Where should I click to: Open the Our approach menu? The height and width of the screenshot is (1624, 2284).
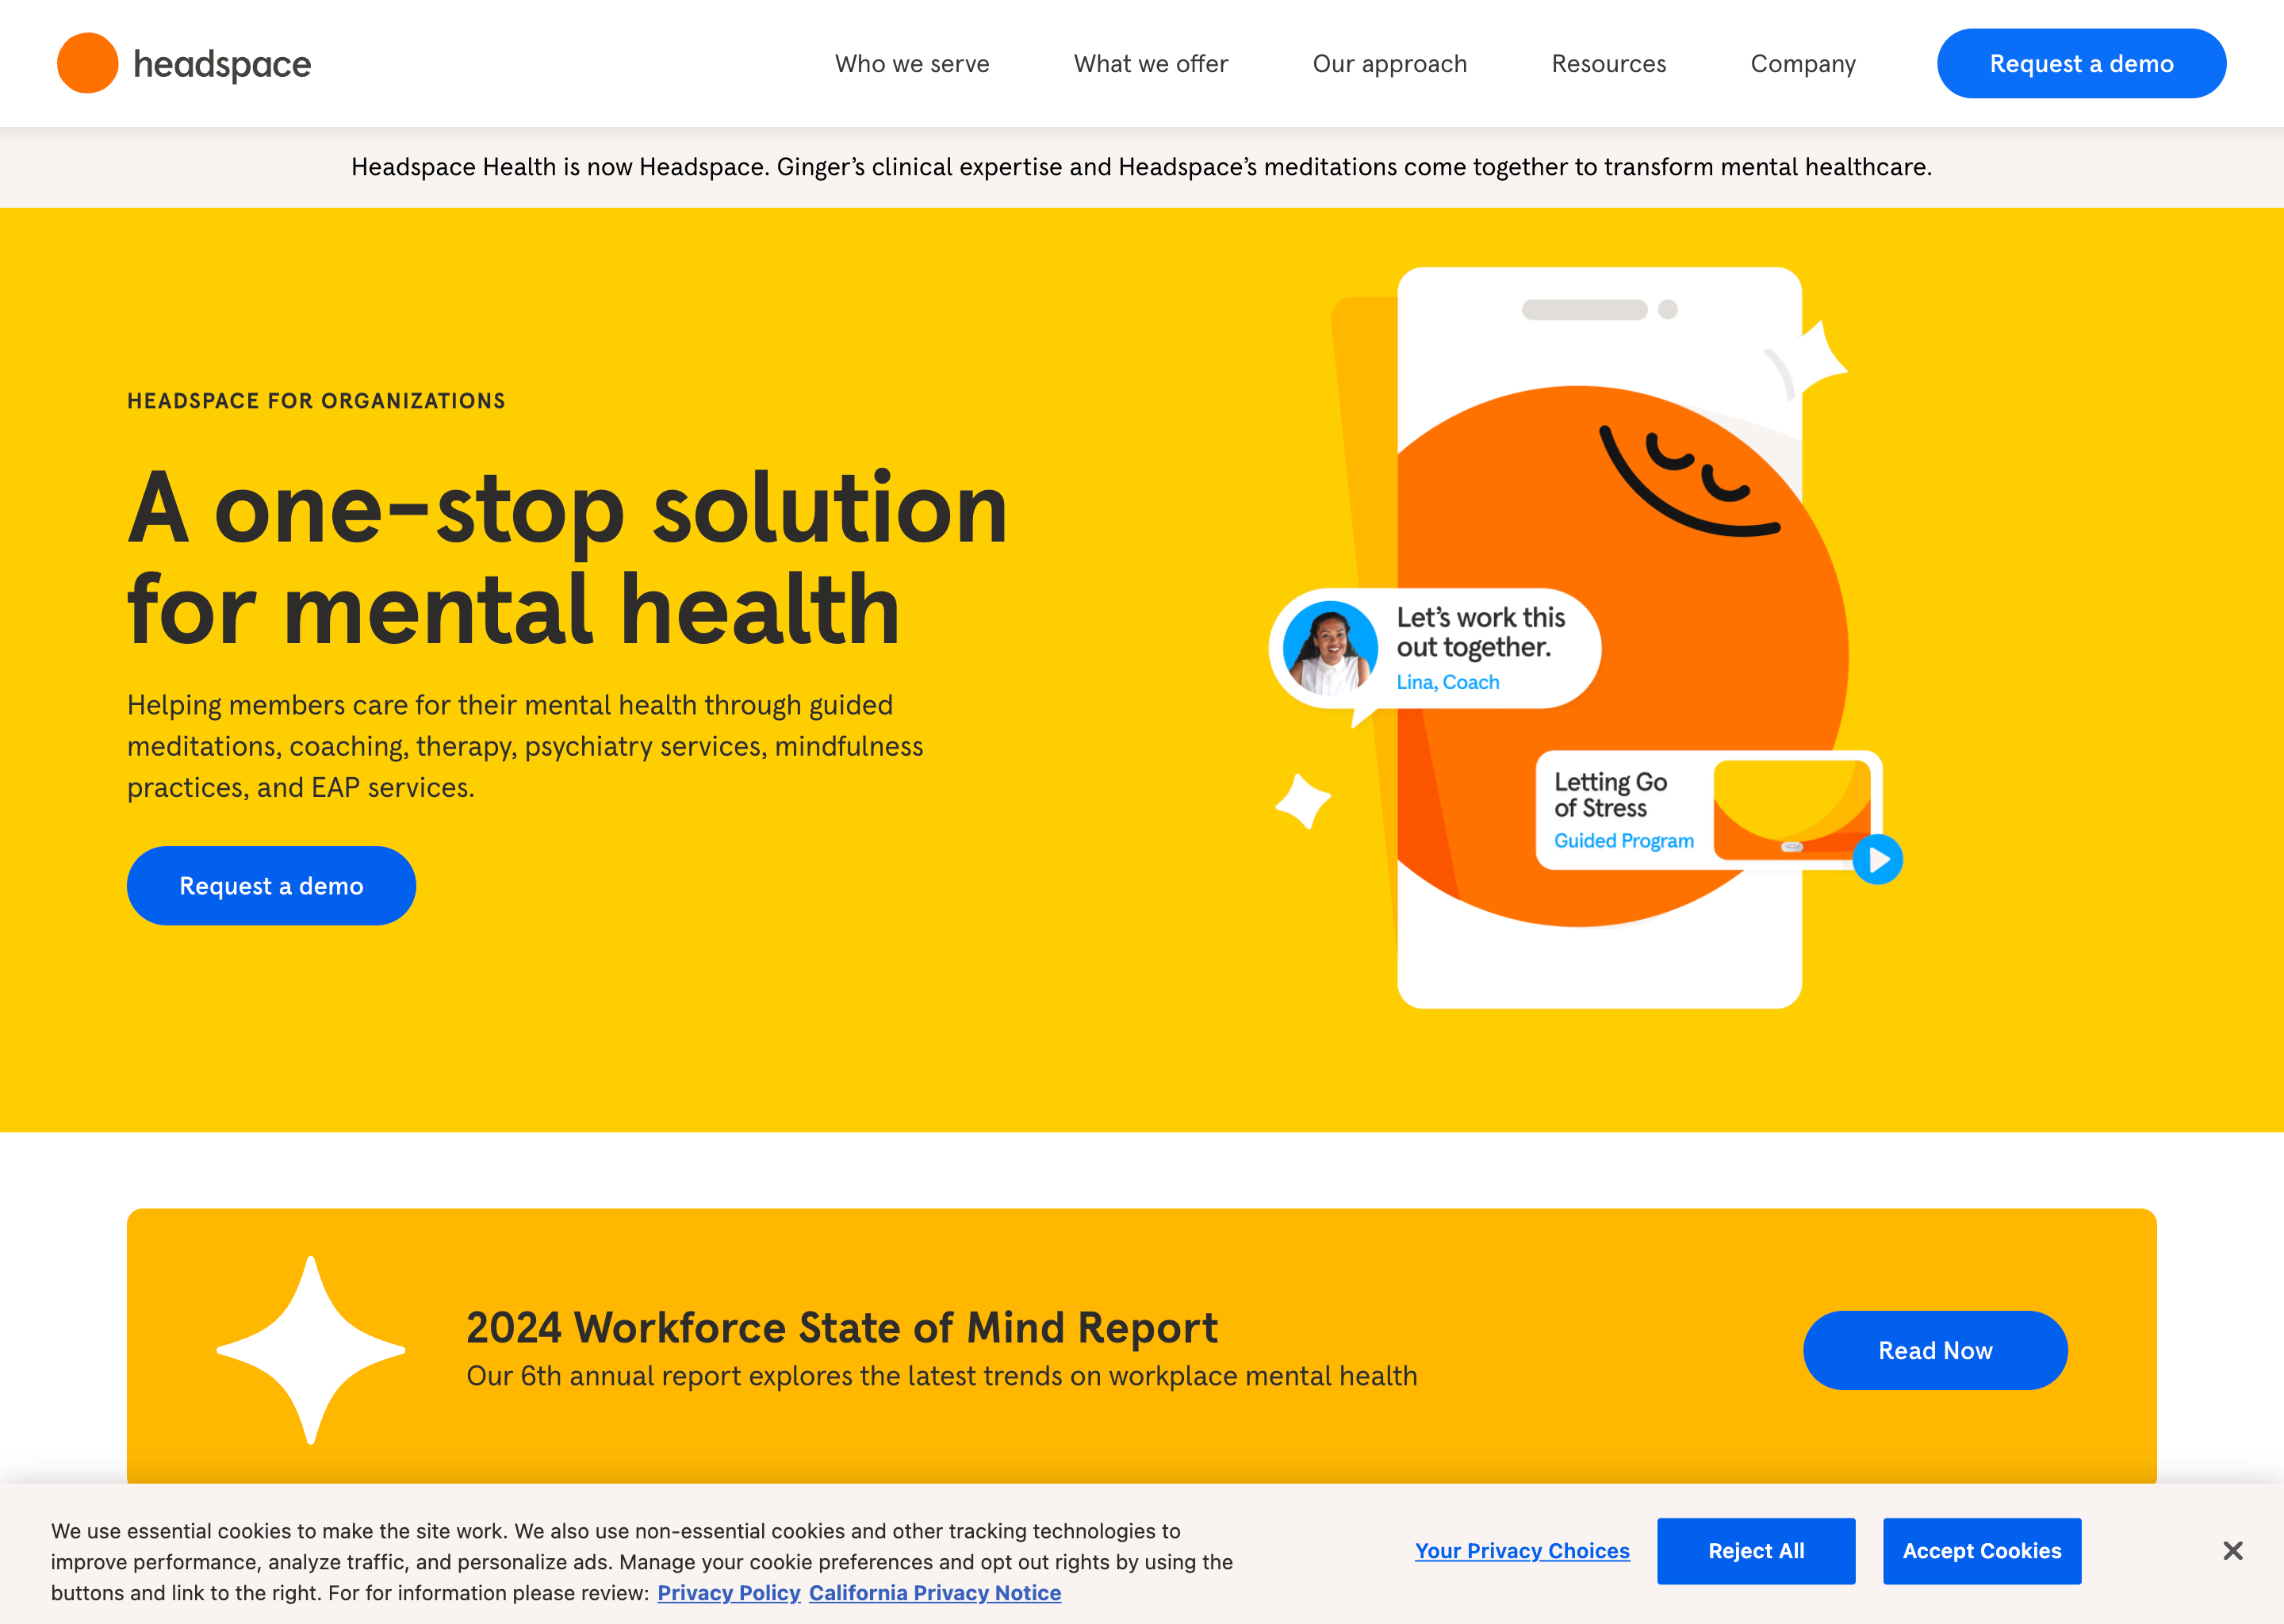click(x=1389, y=64)
